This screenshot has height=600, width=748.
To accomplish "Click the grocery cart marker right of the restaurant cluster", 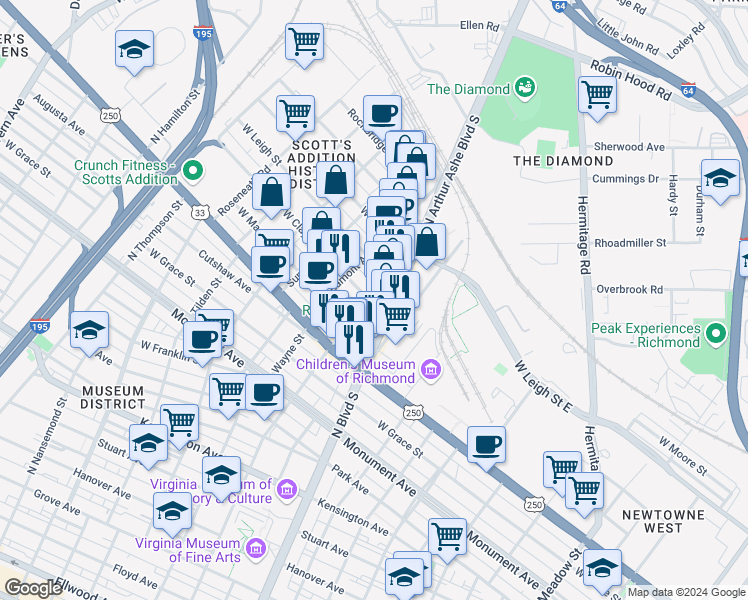I will pos(395,318).
